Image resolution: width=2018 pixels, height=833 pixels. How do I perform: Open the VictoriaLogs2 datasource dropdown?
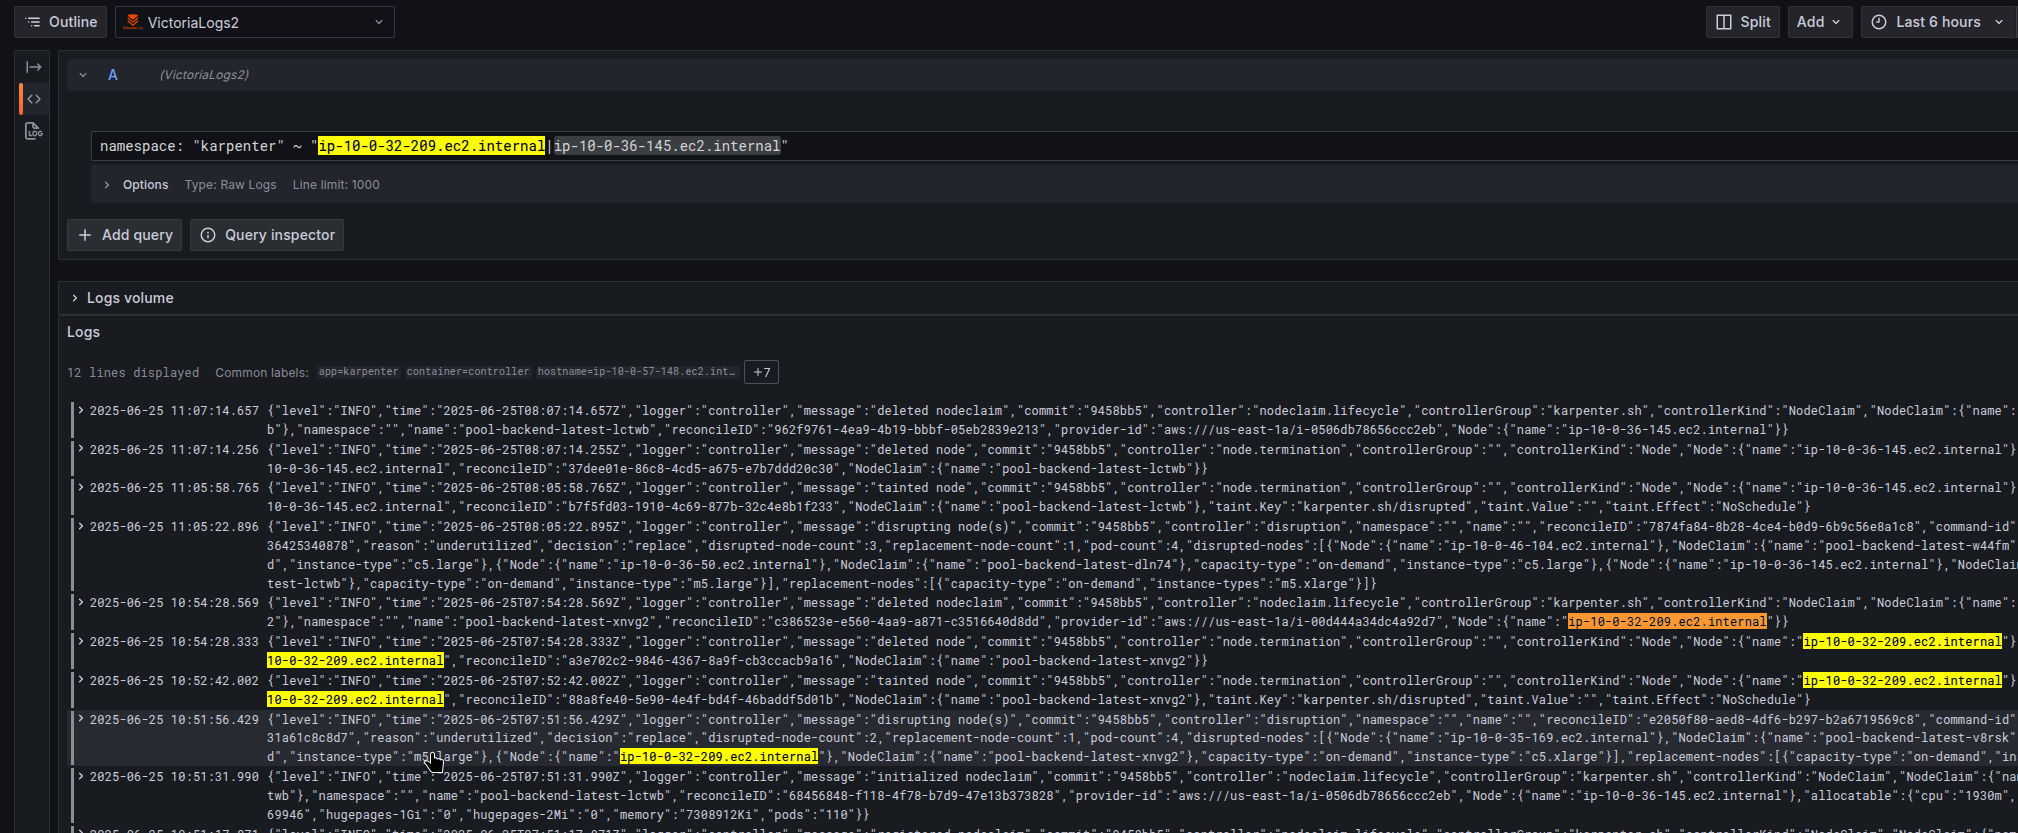pos(255,22)
